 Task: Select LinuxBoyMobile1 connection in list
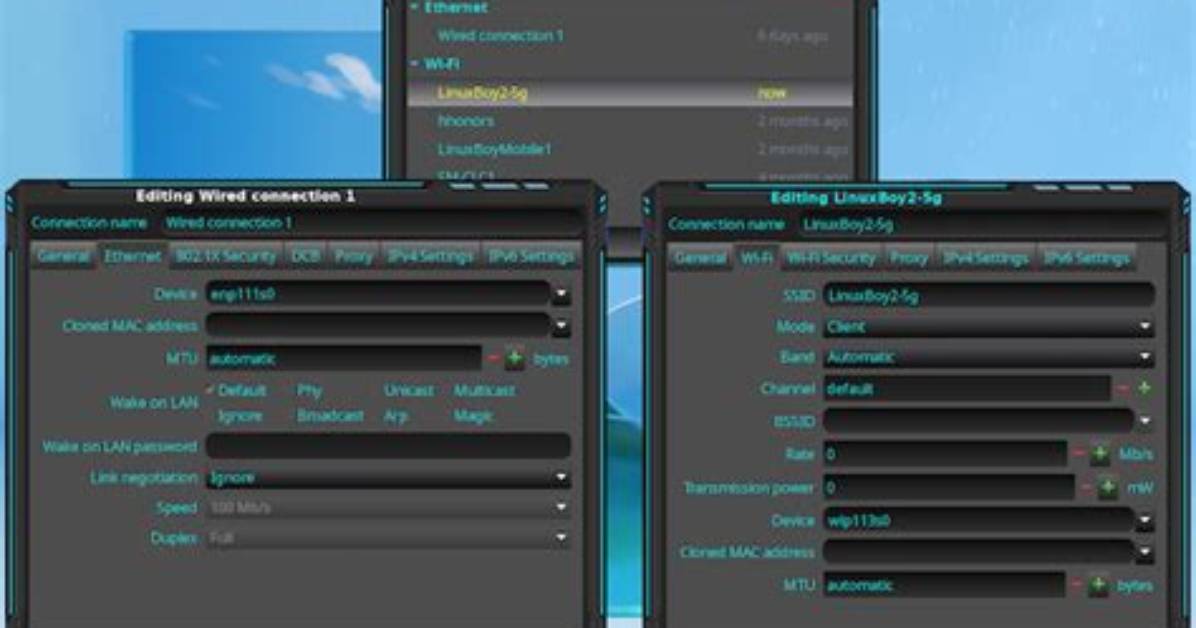click(630, 149)
